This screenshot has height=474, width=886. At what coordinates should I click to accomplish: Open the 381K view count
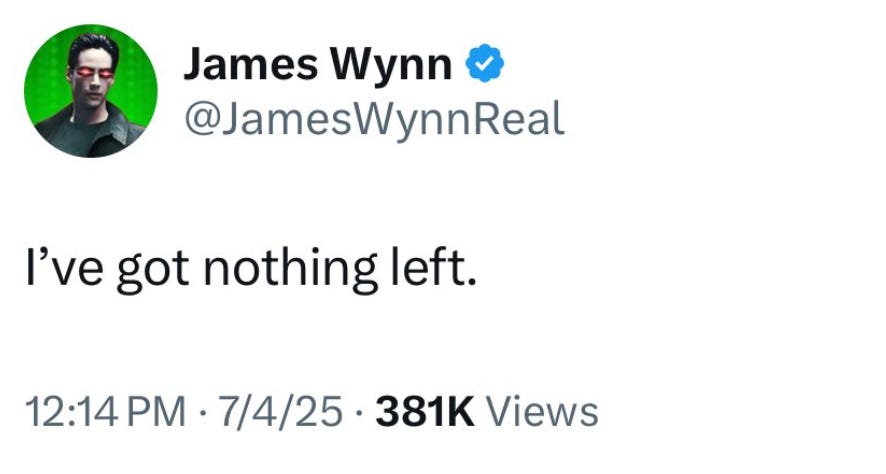(x=425, y=411)
